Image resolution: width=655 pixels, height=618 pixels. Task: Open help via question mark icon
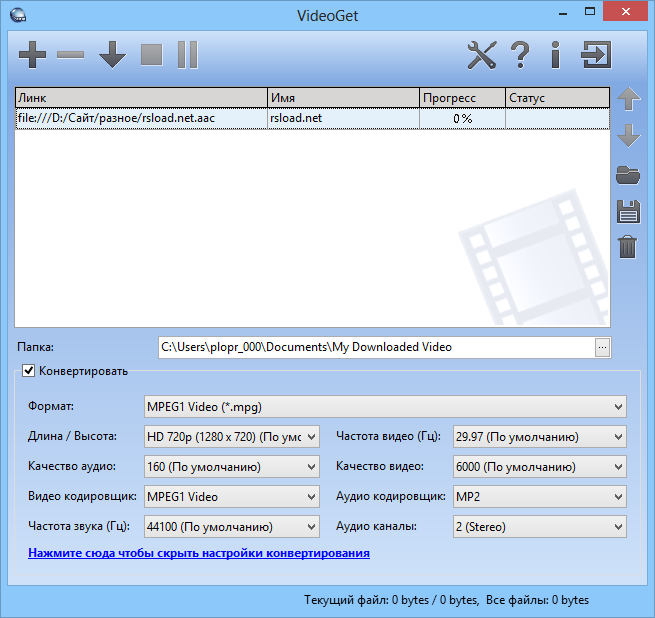click(520, 55)
